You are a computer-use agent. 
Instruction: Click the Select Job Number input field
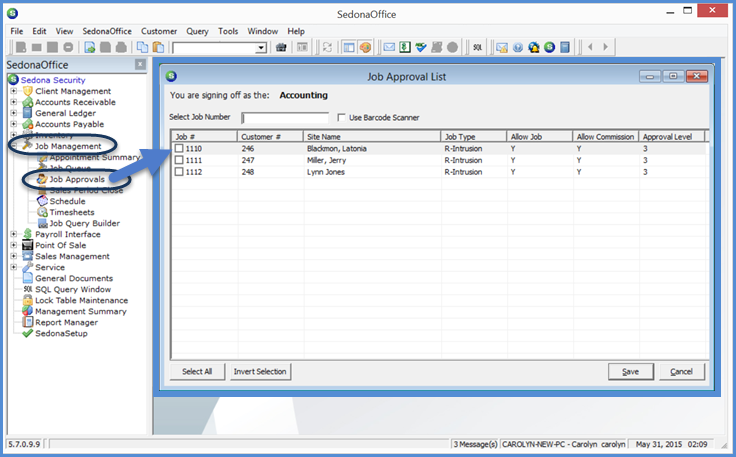[285, 117]
